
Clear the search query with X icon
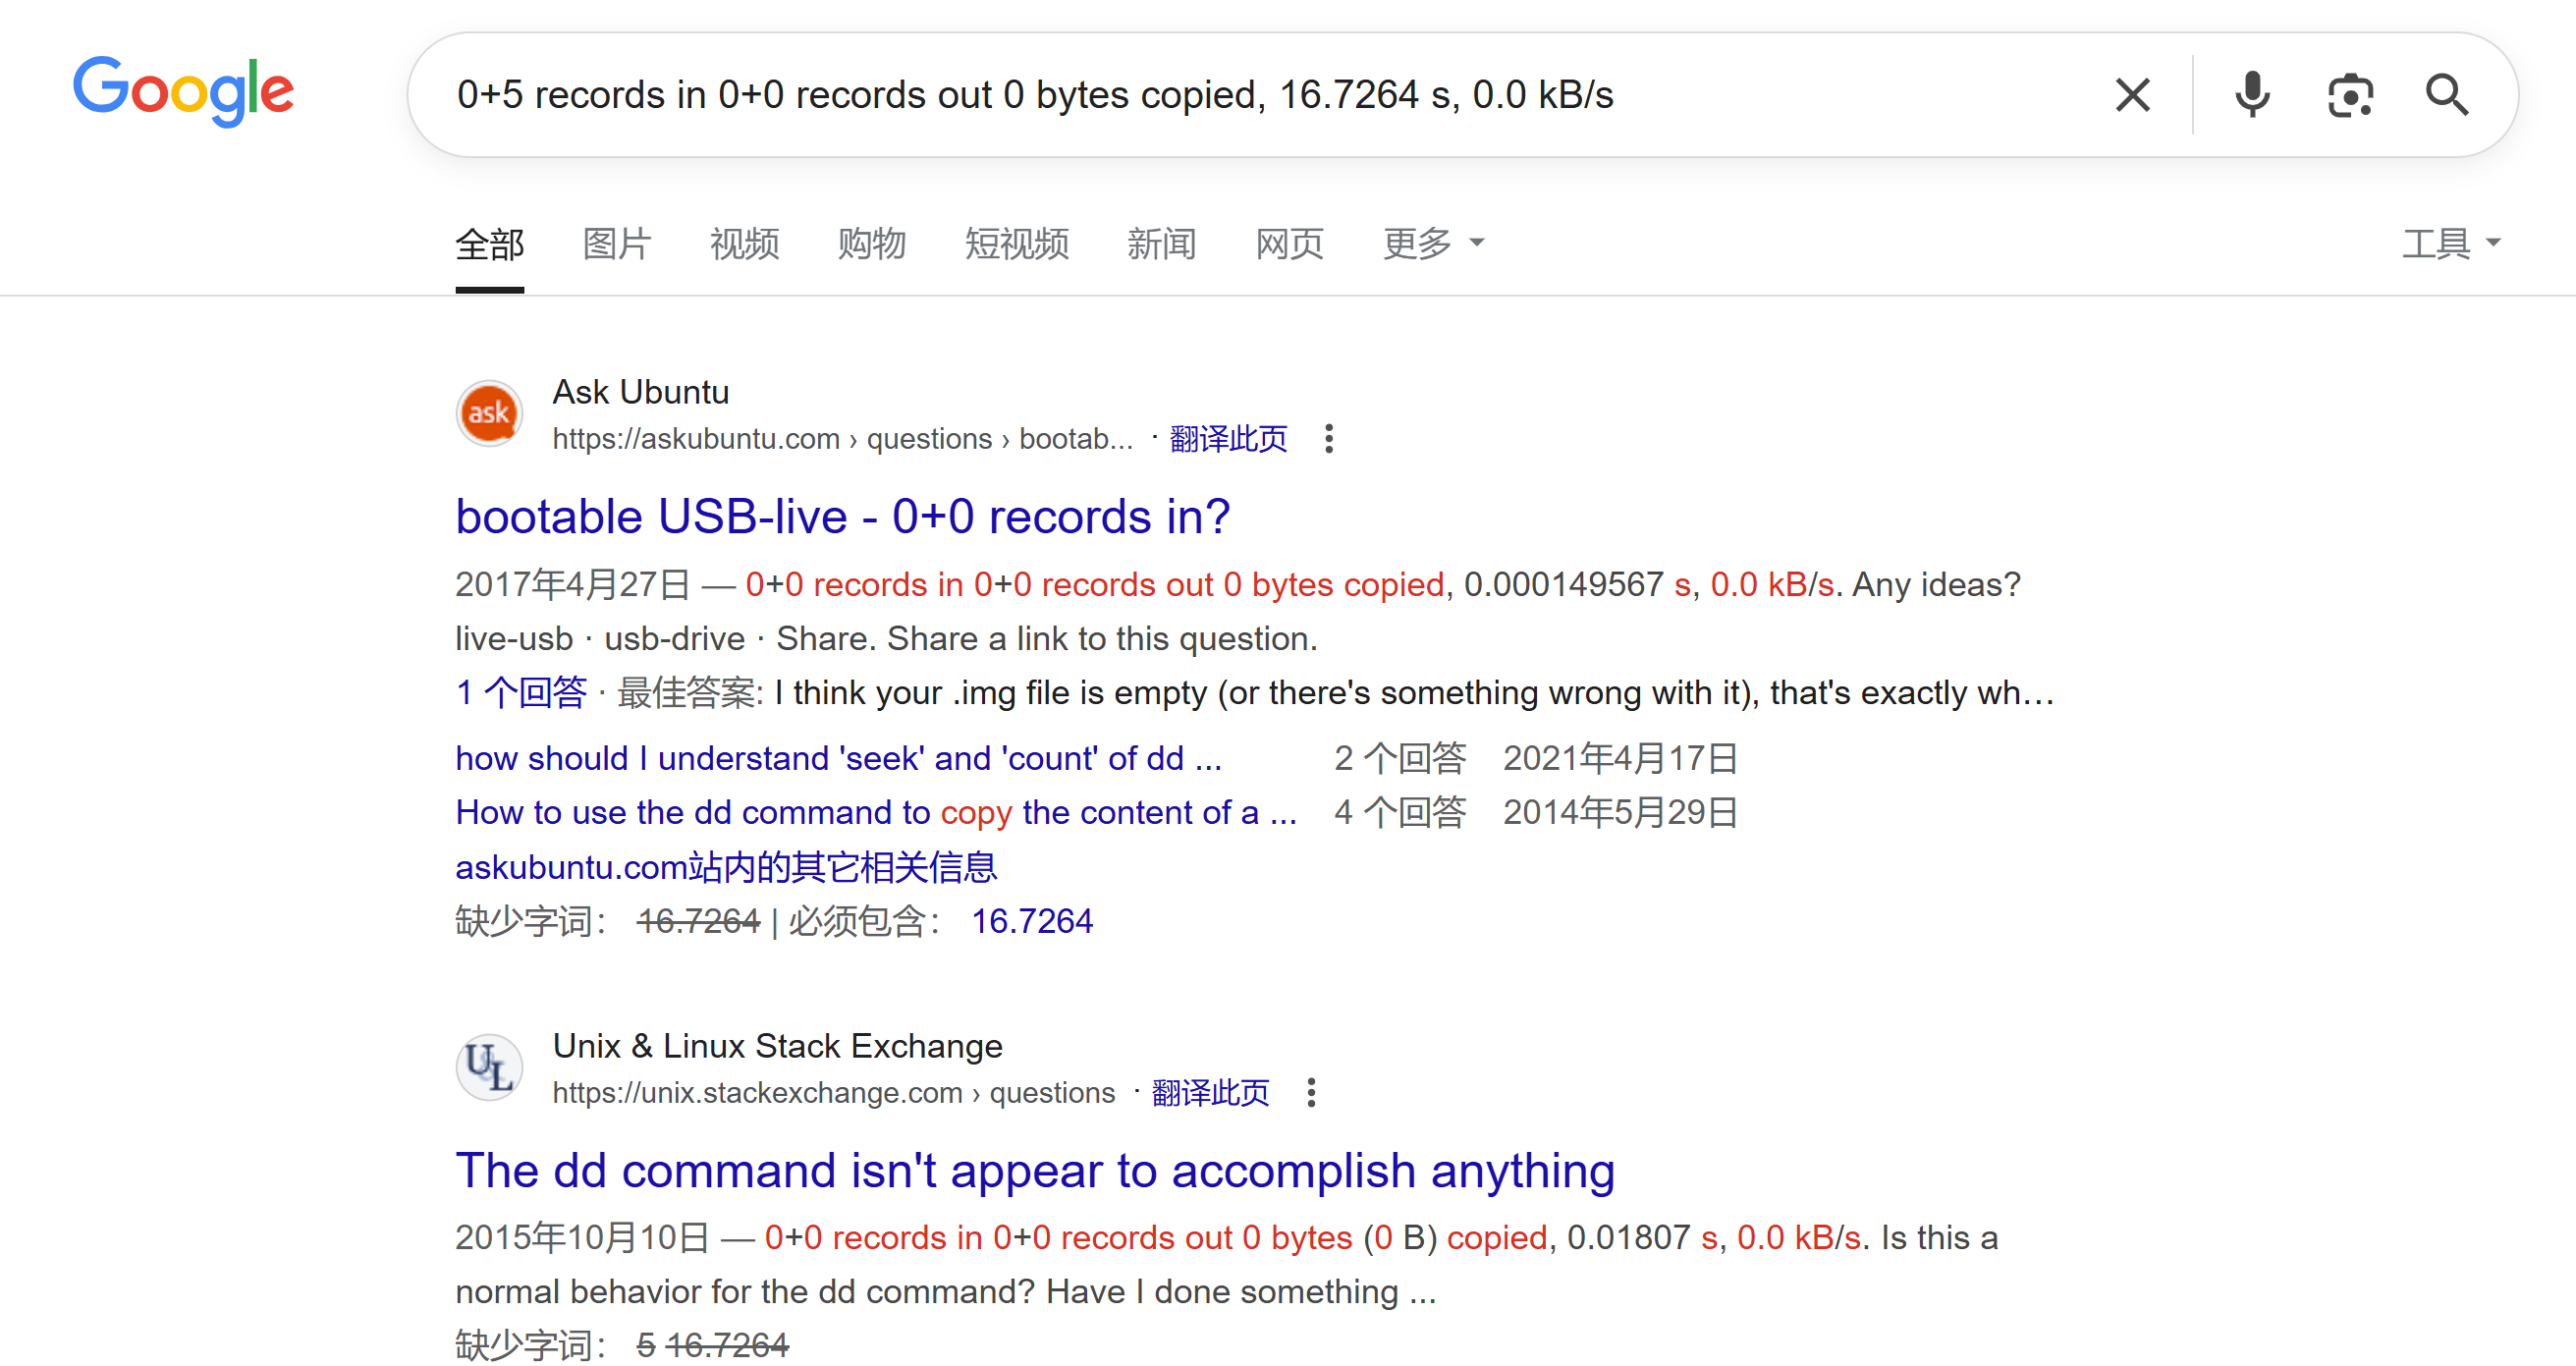tap(2133, 95)
